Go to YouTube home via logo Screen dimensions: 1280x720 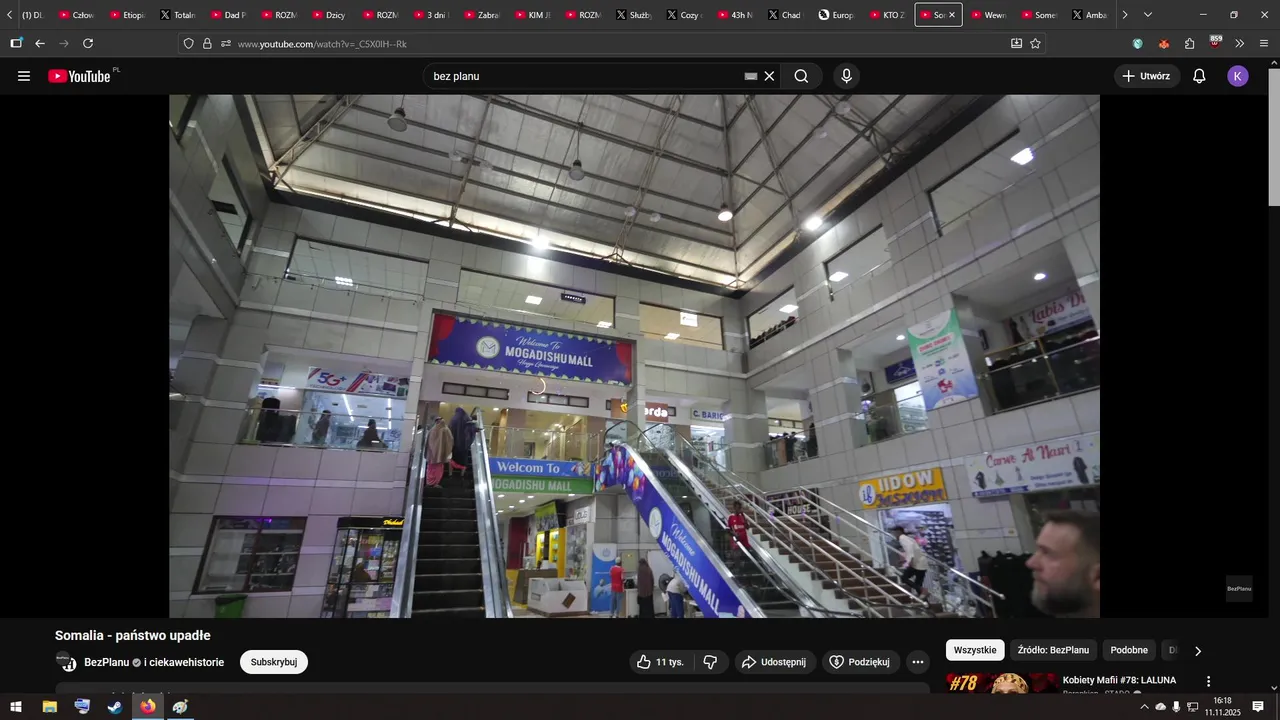(x=80, y=76)
